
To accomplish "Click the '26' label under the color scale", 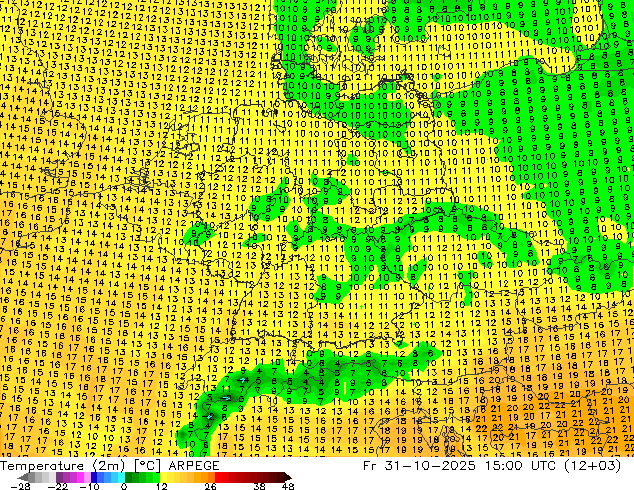I will 210,486.
